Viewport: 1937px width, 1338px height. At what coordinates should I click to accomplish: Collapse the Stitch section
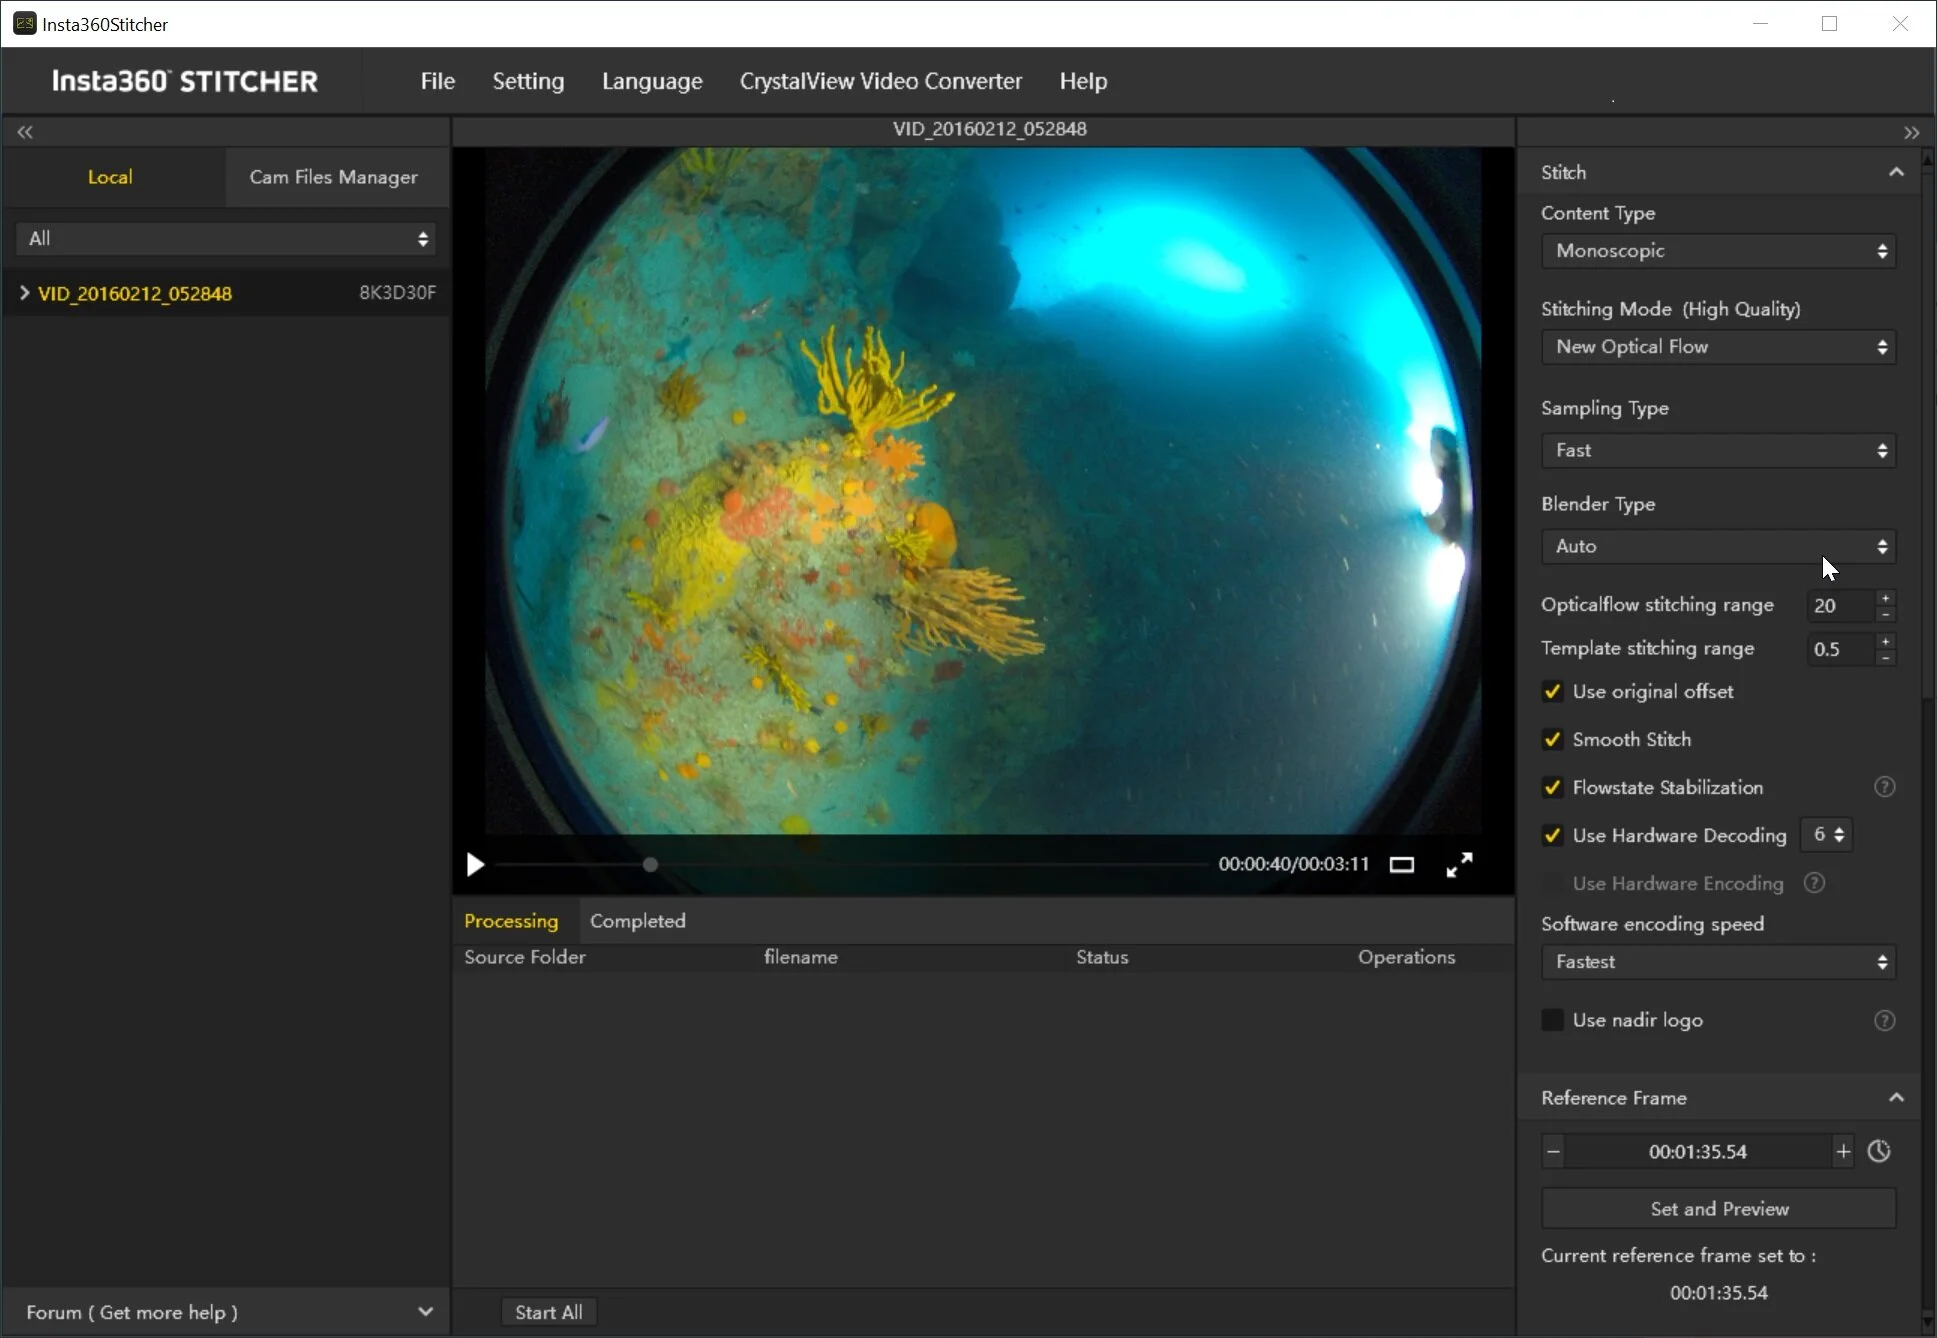point(1896,172)
